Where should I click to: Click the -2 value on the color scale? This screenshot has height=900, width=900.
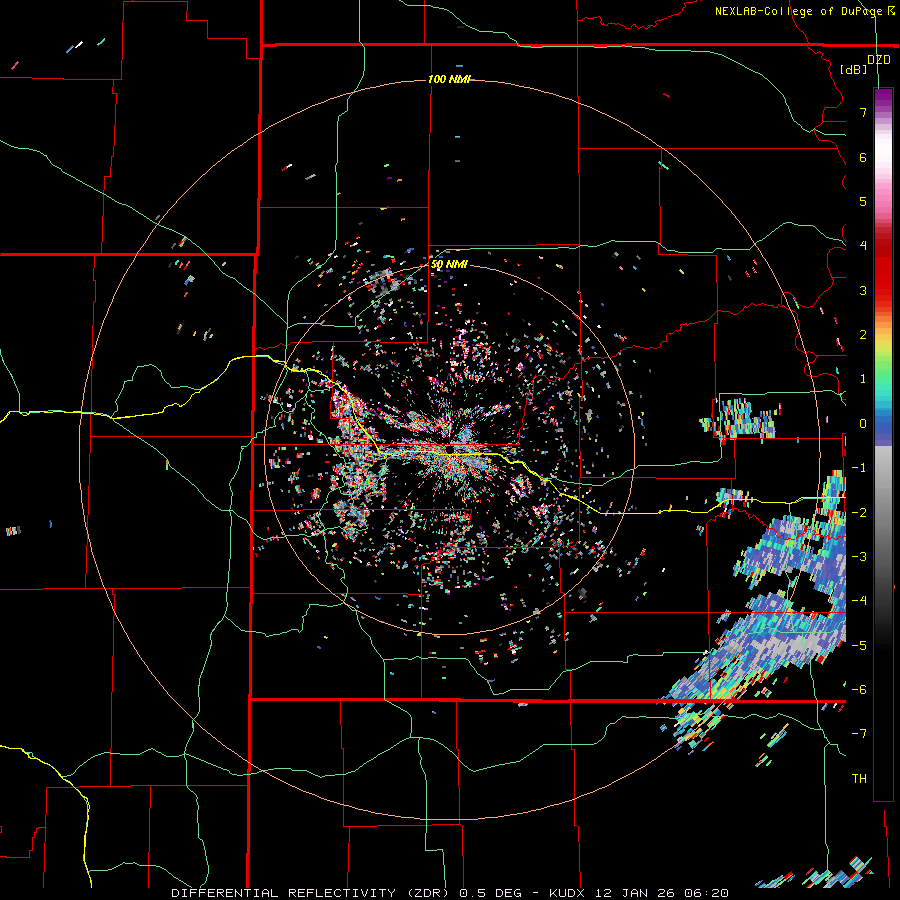[x=858, y=513]
